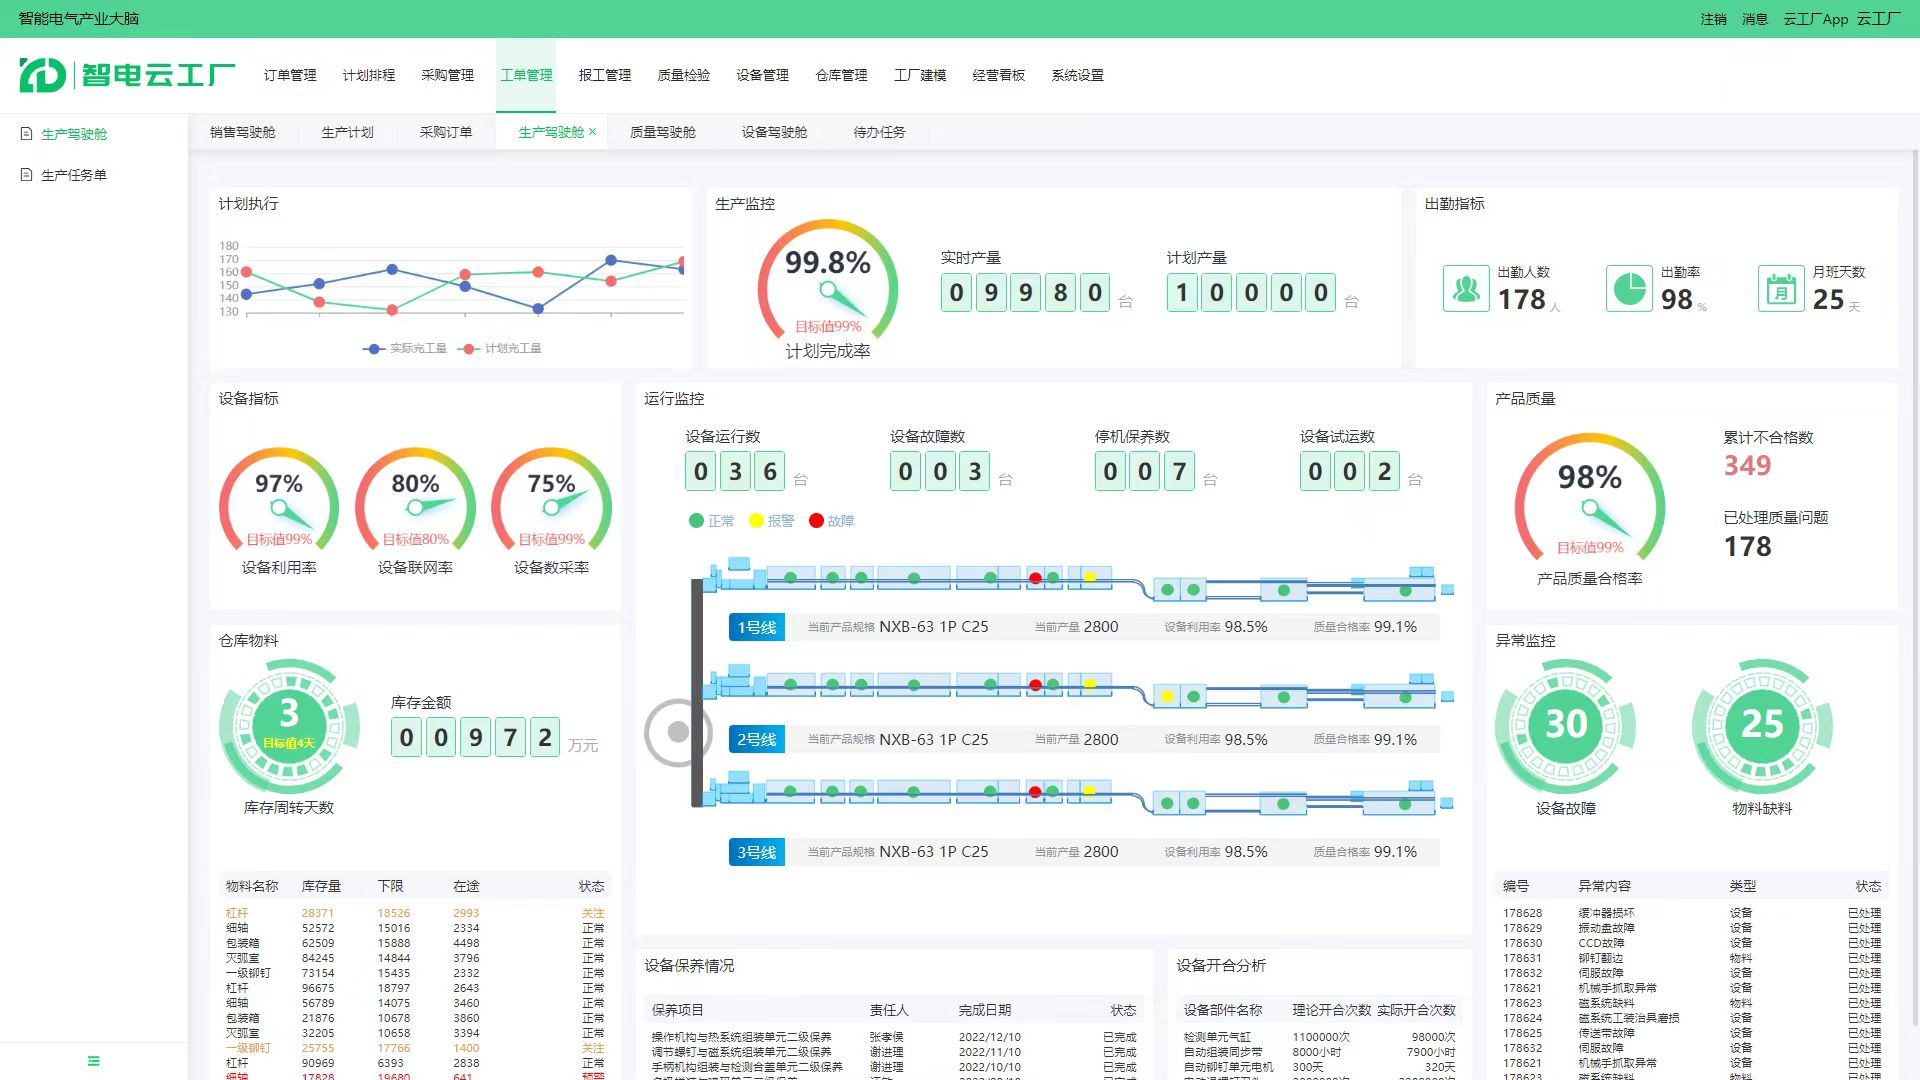This screenshot has width=1920, height=1080.
Task: Click the monthly shift days calendar icon
Action: [1781, 289]
